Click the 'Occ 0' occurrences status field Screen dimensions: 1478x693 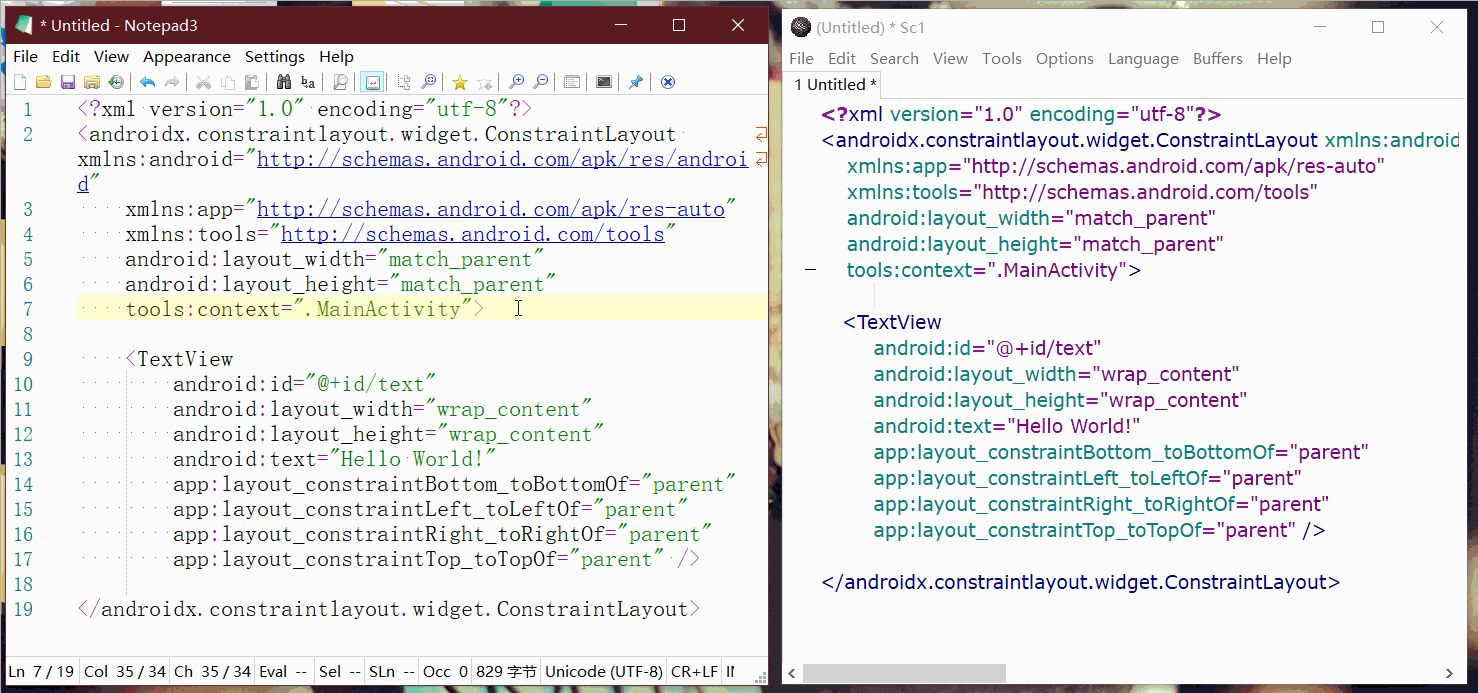[x=446, y=672]
